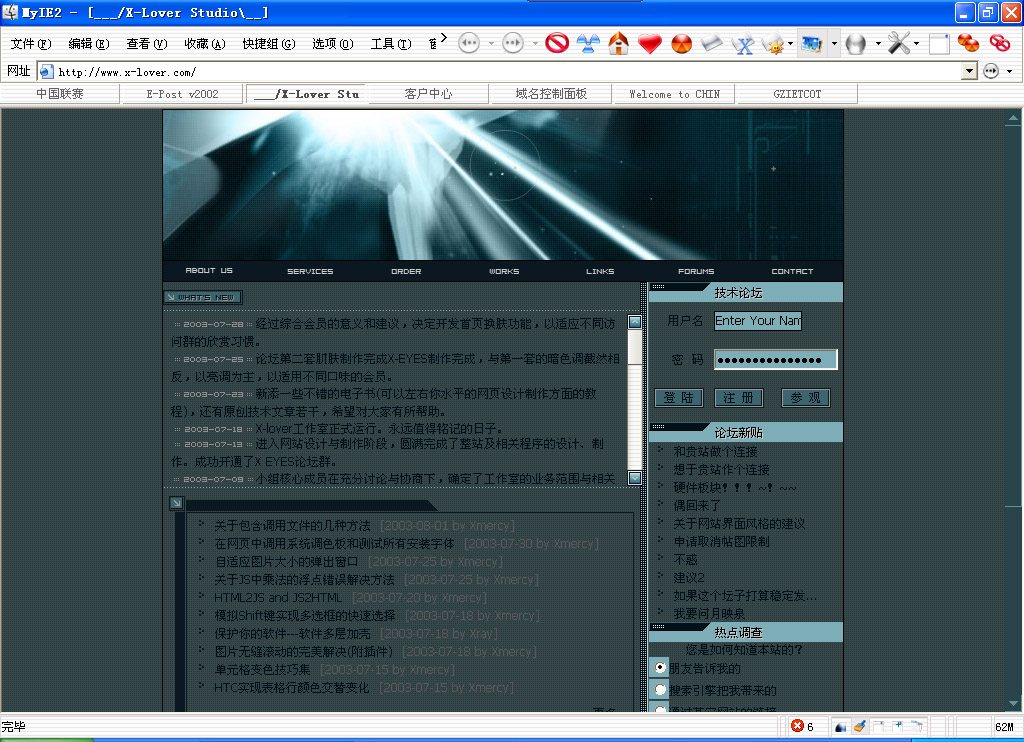Click the broom cleanup icon in status bar
The width and height of the screenshot is (1024, 742).
(x=860, y=726)
